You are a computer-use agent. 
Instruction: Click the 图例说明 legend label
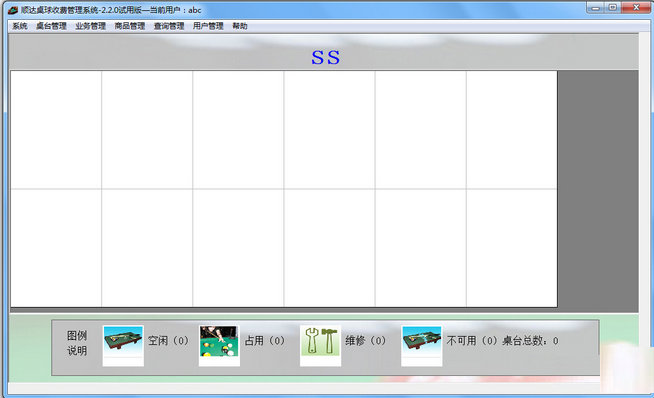click(77, 343)
